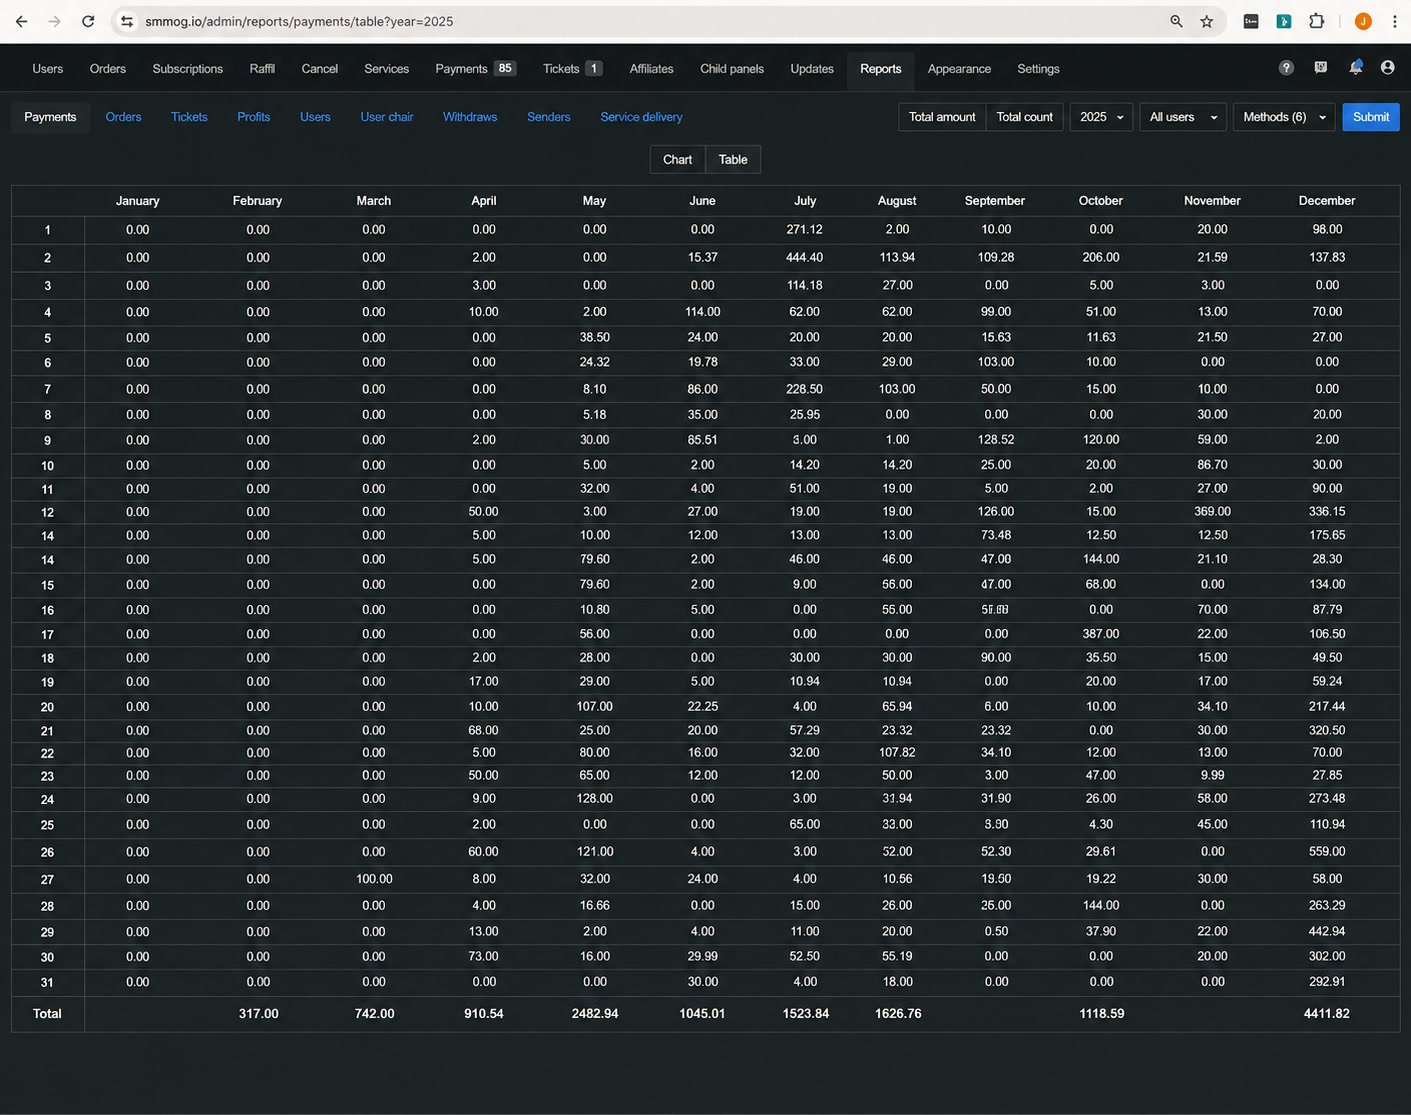Screen dimensions: 1411x1115
Task: Click the 100.00 value in March
Action: coord(374,879)
